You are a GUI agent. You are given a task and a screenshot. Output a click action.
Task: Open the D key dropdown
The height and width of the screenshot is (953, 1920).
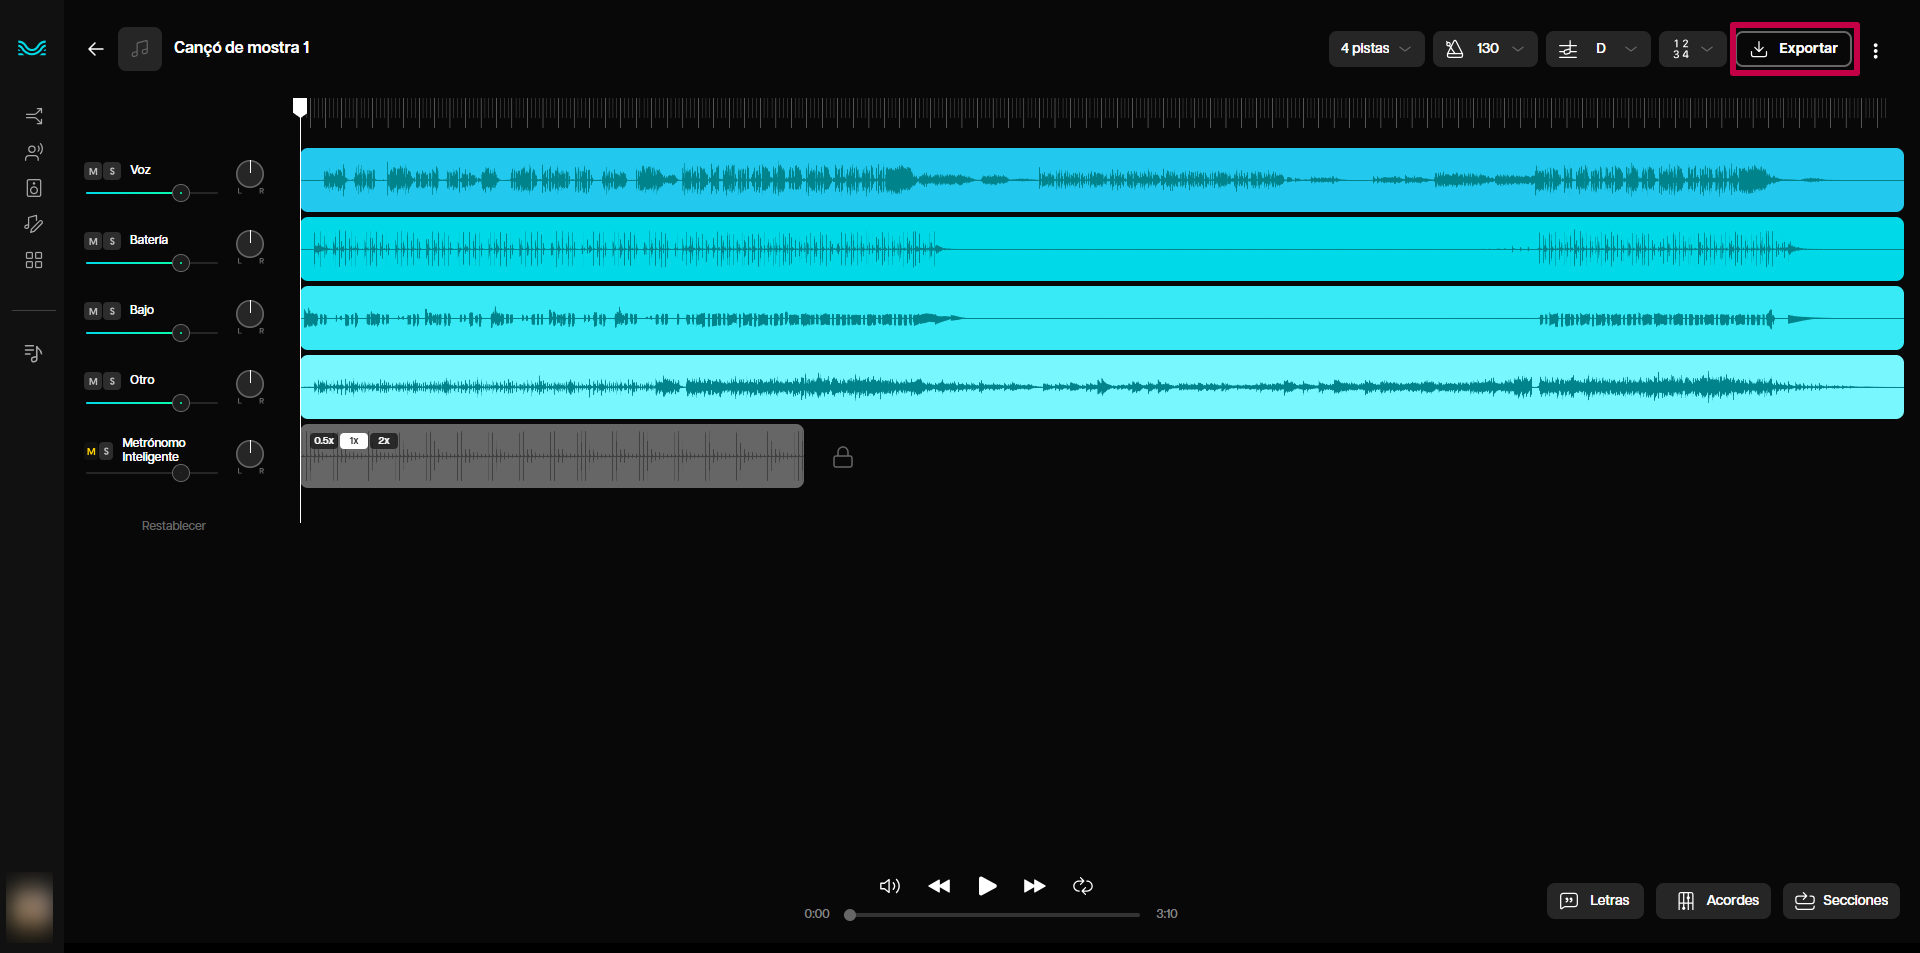click(1597, 49)
